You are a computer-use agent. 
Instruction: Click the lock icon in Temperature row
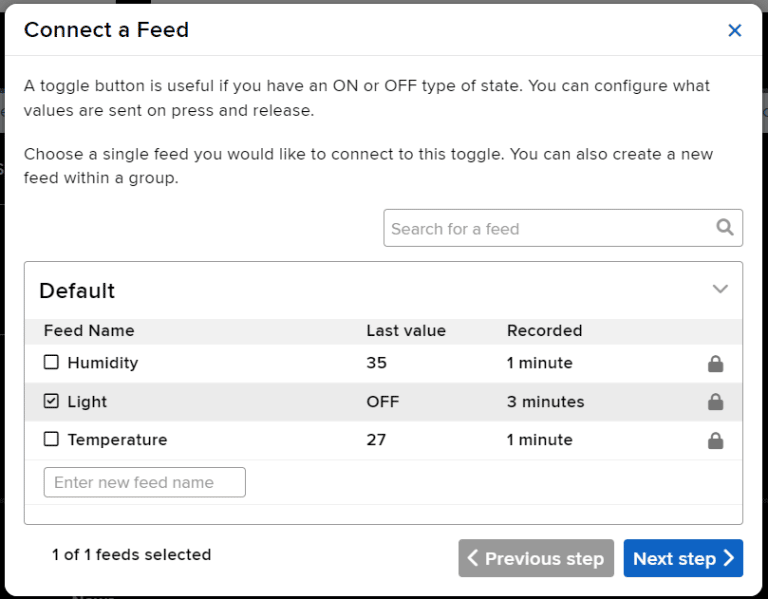pos(715,440)
